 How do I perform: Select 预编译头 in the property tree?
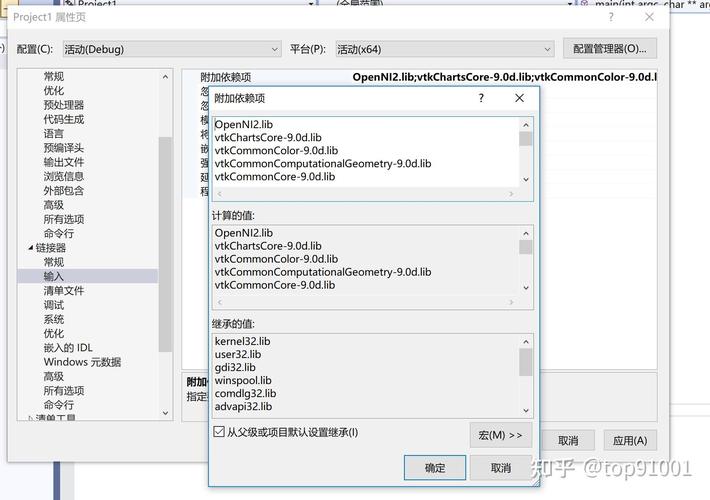[64, 148]
